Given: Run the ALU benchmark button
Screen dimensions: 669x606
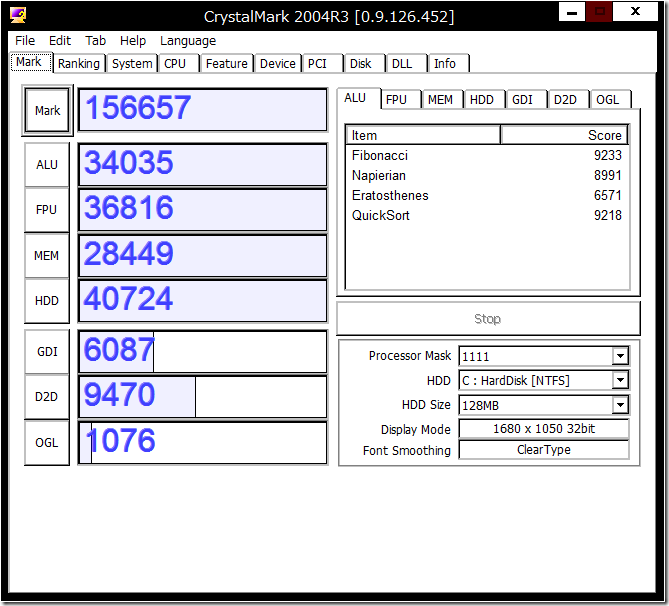Looking at the screenshot, I should tap(47, 165).
